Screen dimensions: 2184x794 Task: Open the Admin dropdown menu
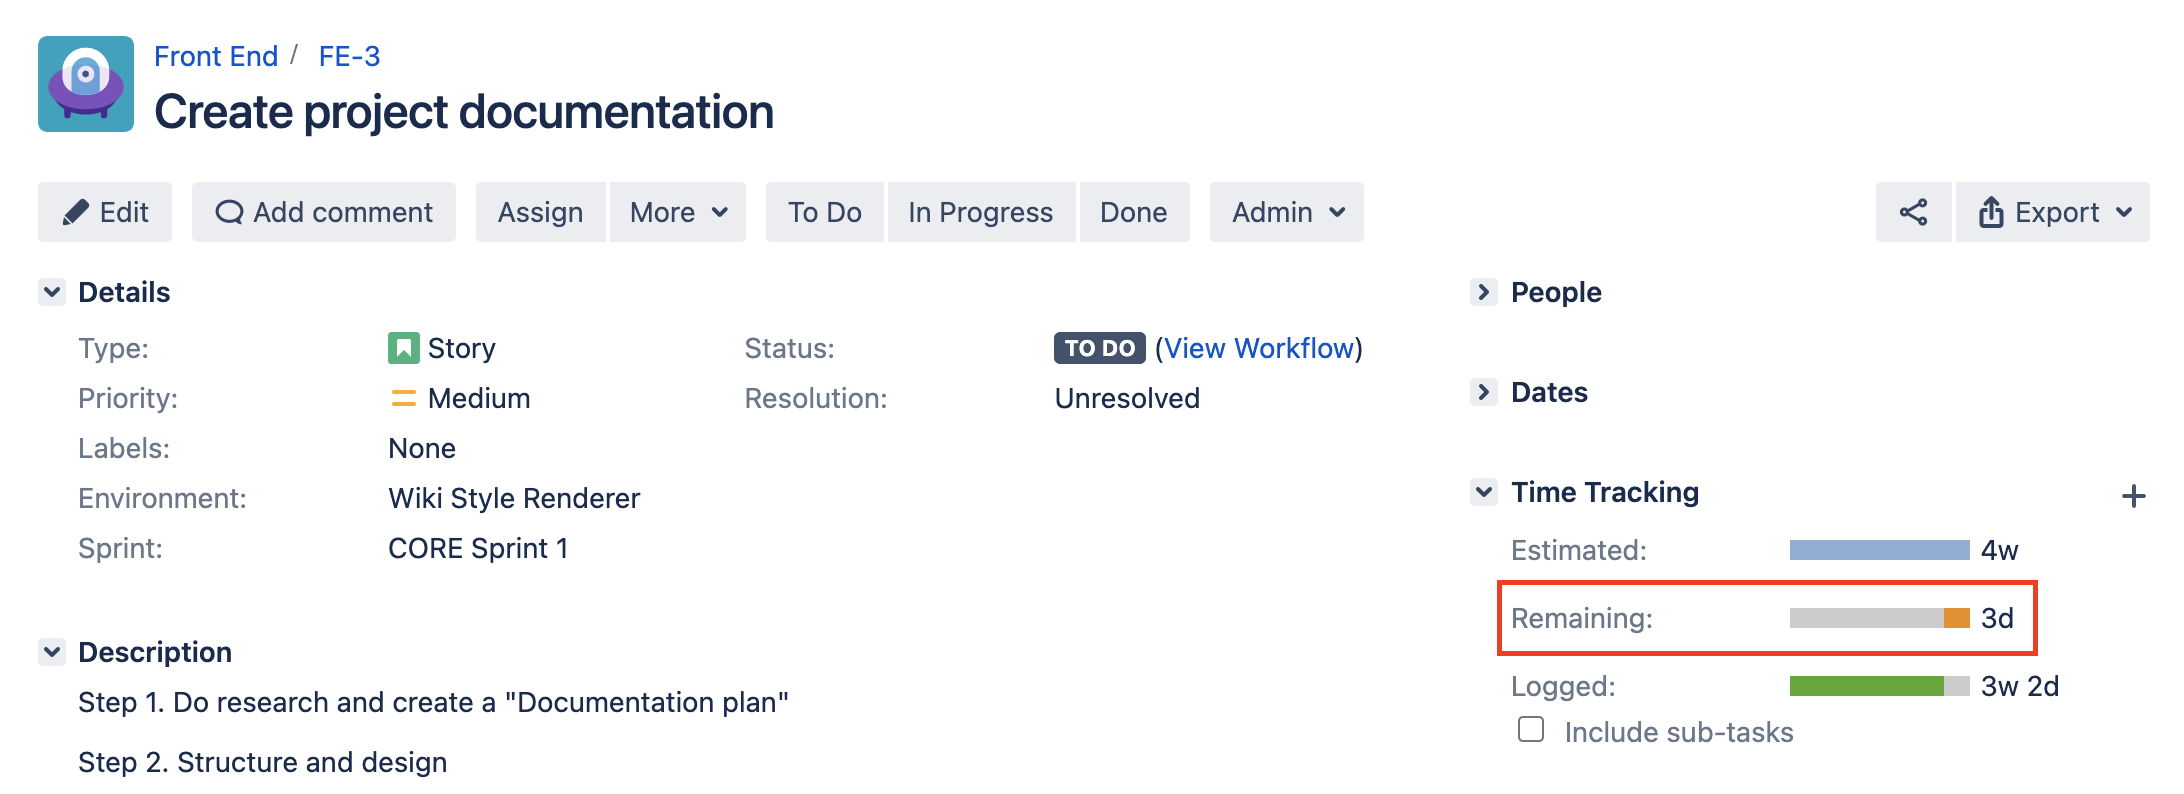pos(1287,212)
